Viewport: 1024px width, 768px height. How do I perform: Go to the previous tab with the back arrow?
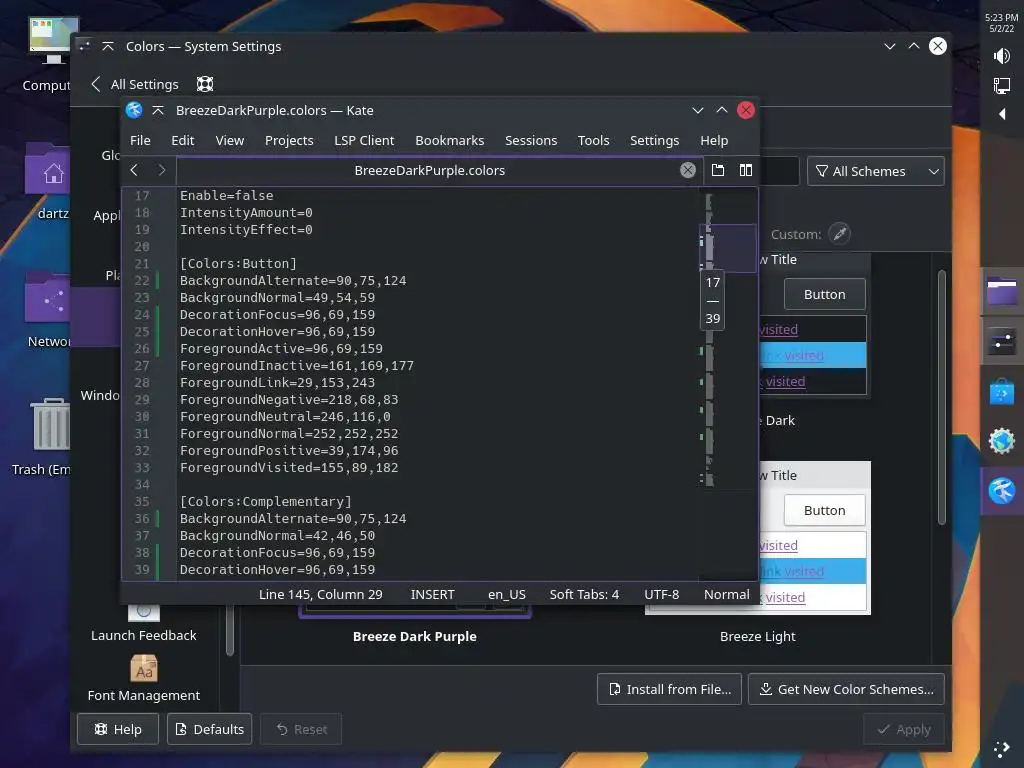click(135, 170)
